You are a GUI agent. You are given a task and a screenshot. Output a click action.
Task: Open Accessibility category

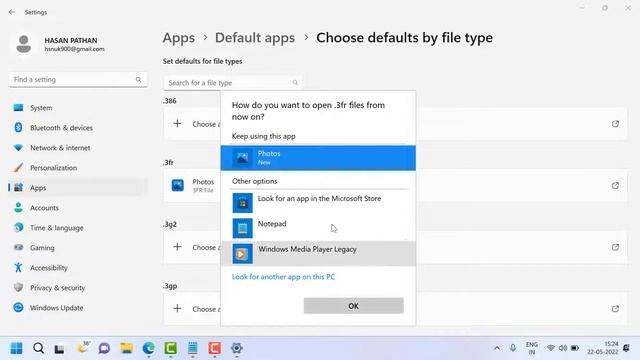click(78, 268)
